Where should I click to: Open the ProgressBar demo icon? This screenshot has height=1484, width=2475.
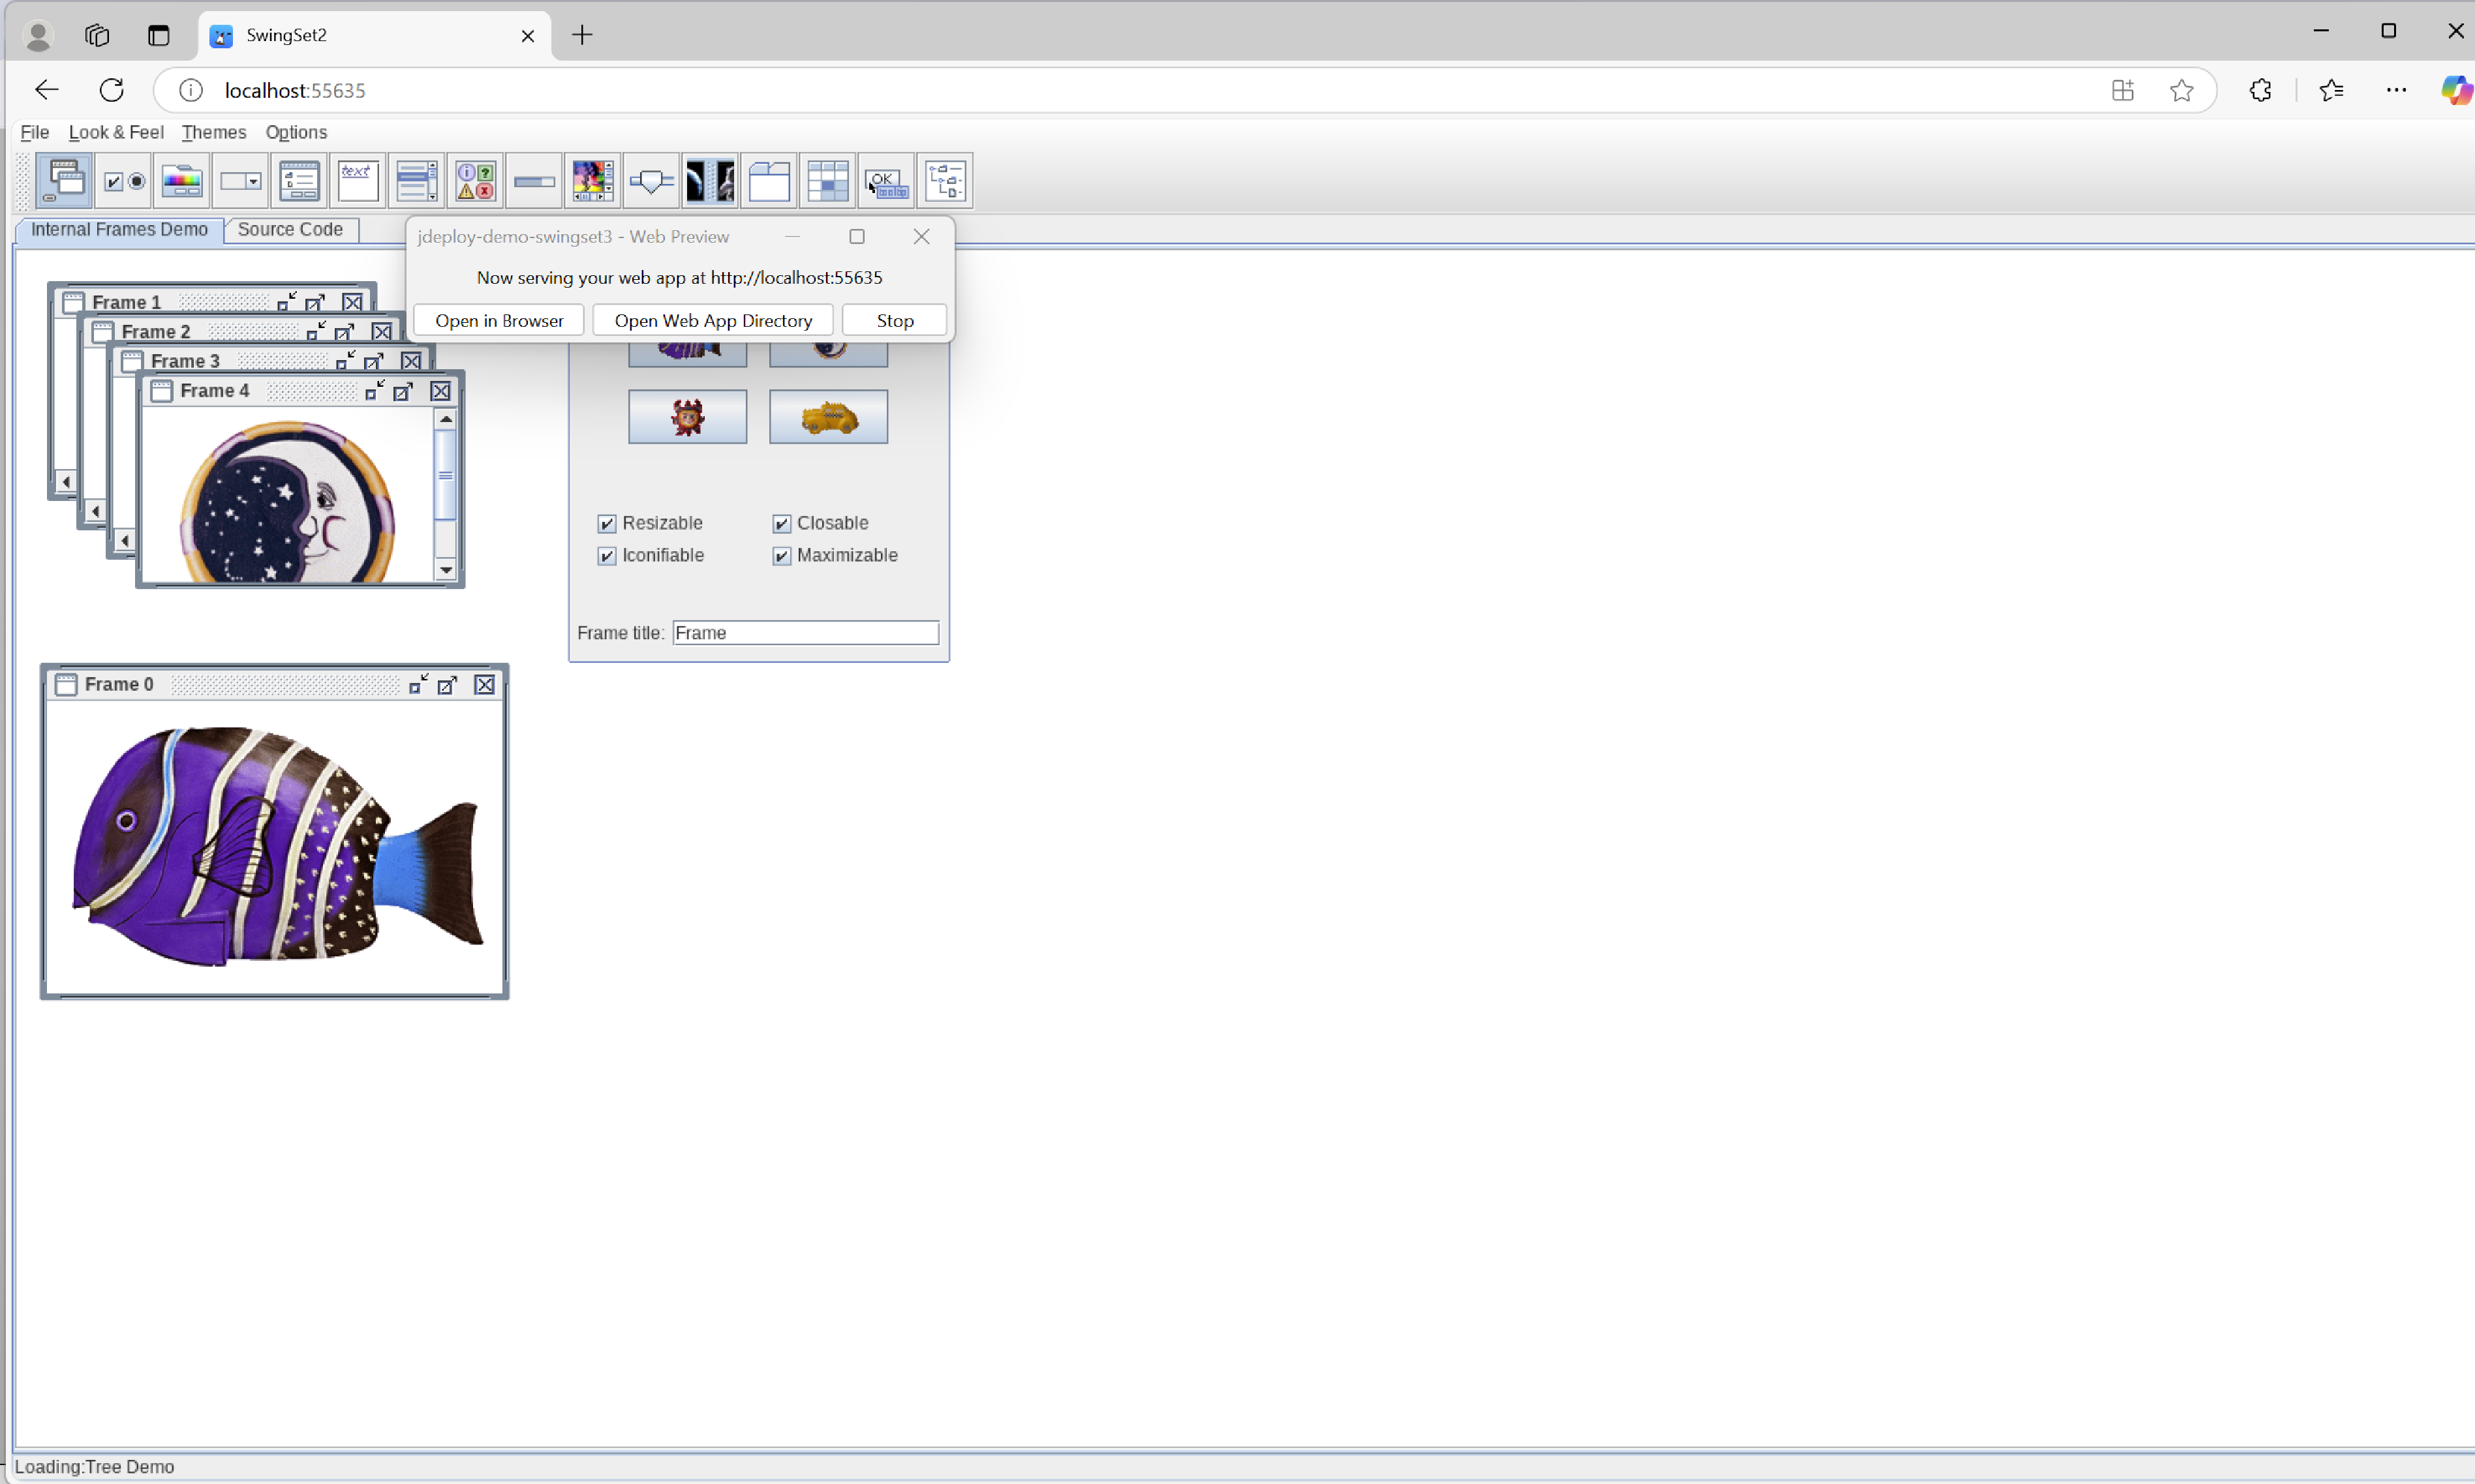(533, 181)
